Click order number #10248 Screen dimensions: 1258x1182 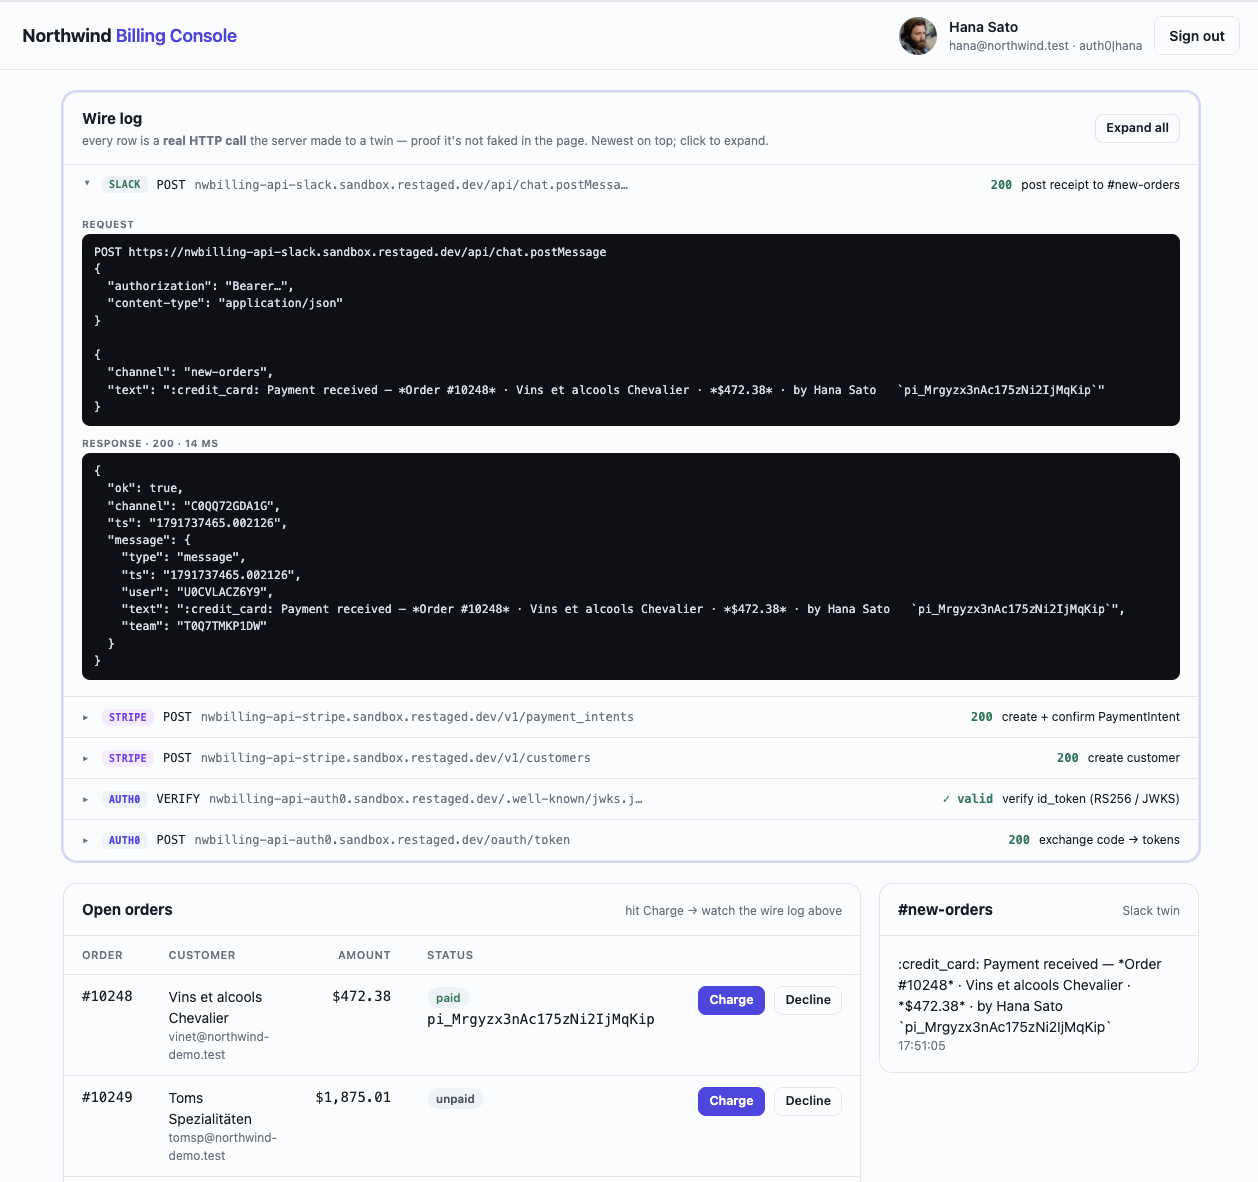point(107,996)
